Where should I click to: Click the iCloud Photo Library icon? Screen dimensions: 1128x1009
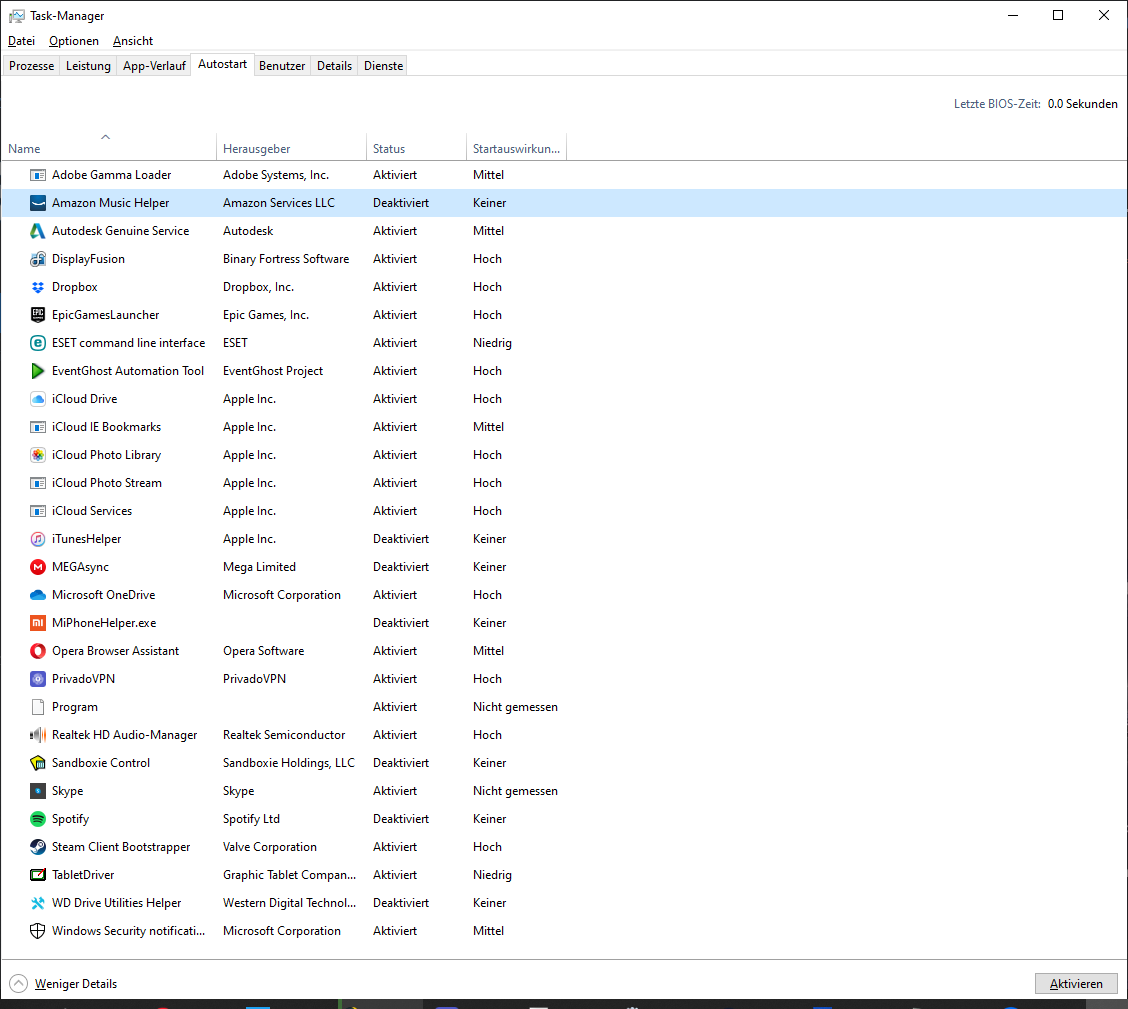click(37, 455)
